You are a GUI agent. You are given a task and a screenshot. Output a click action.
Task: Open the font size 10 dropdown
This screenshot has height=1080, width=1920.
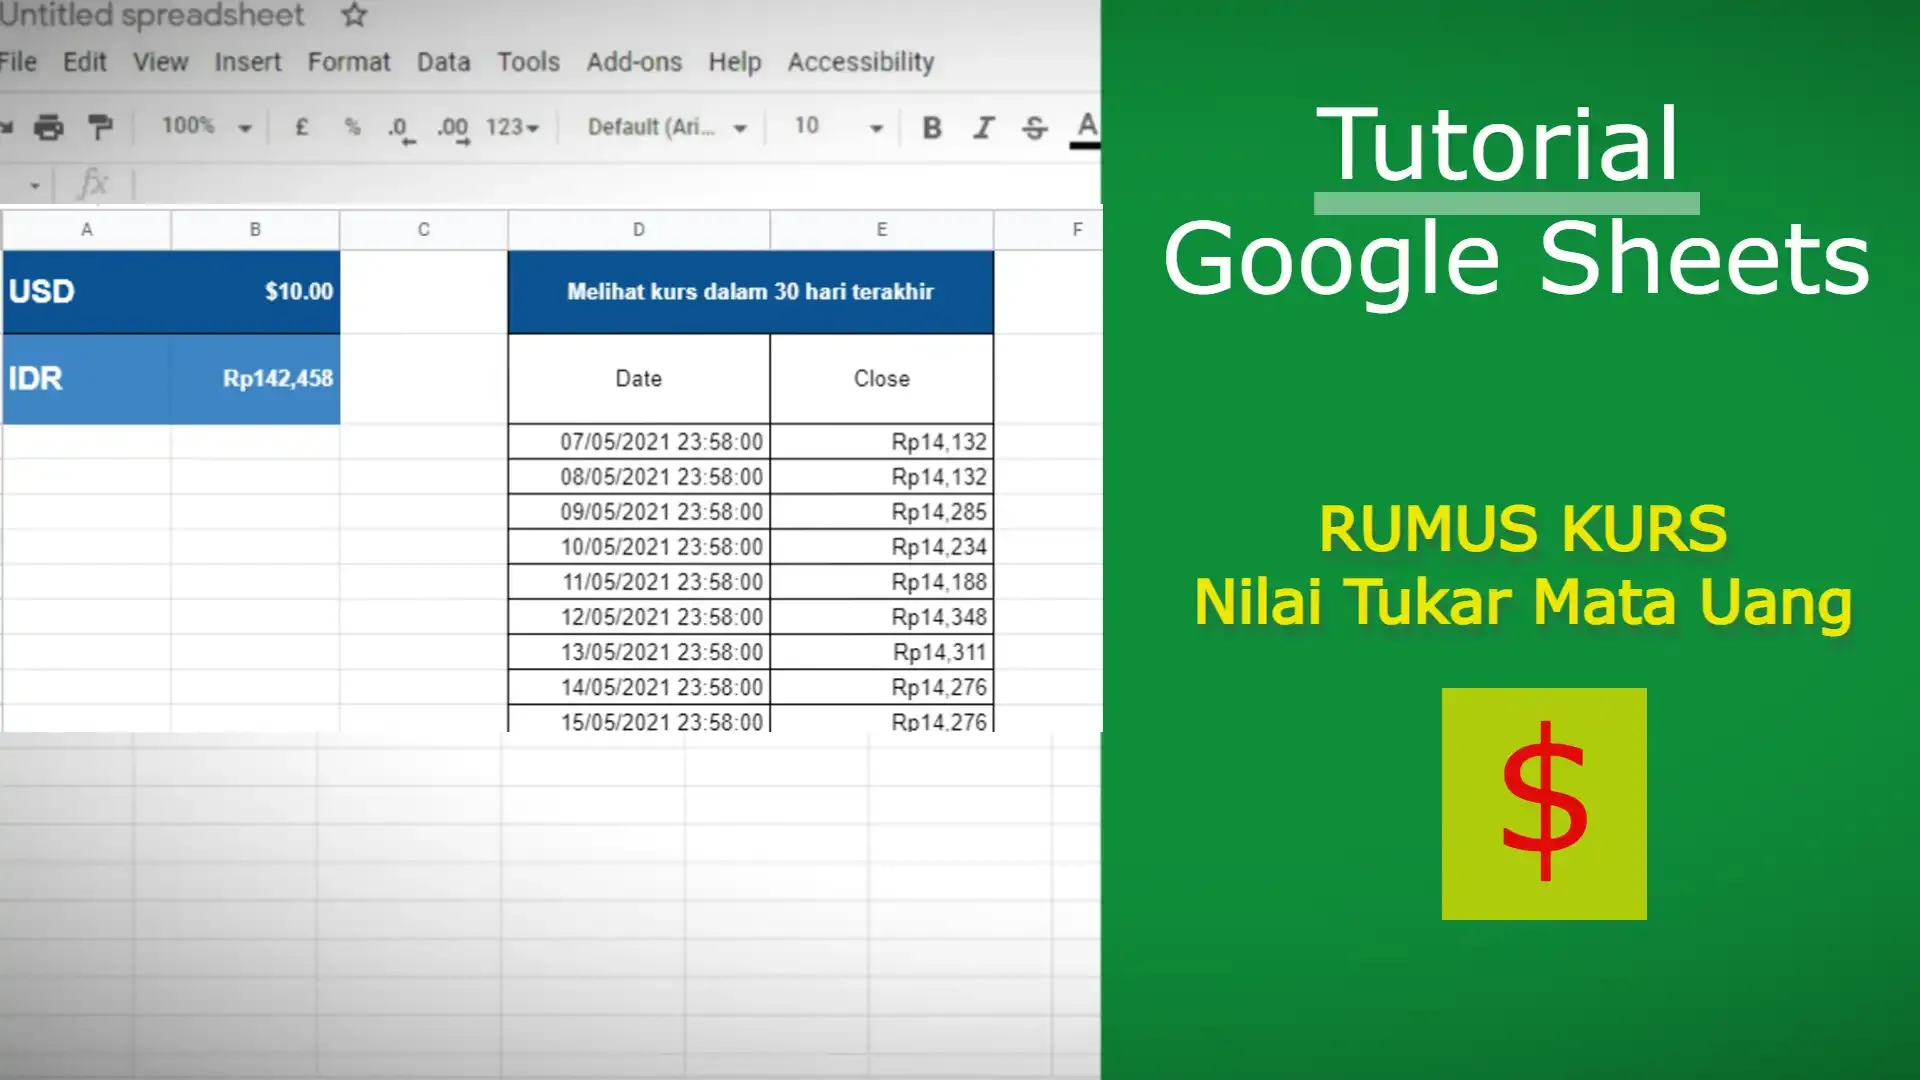(x=838, y=127)
